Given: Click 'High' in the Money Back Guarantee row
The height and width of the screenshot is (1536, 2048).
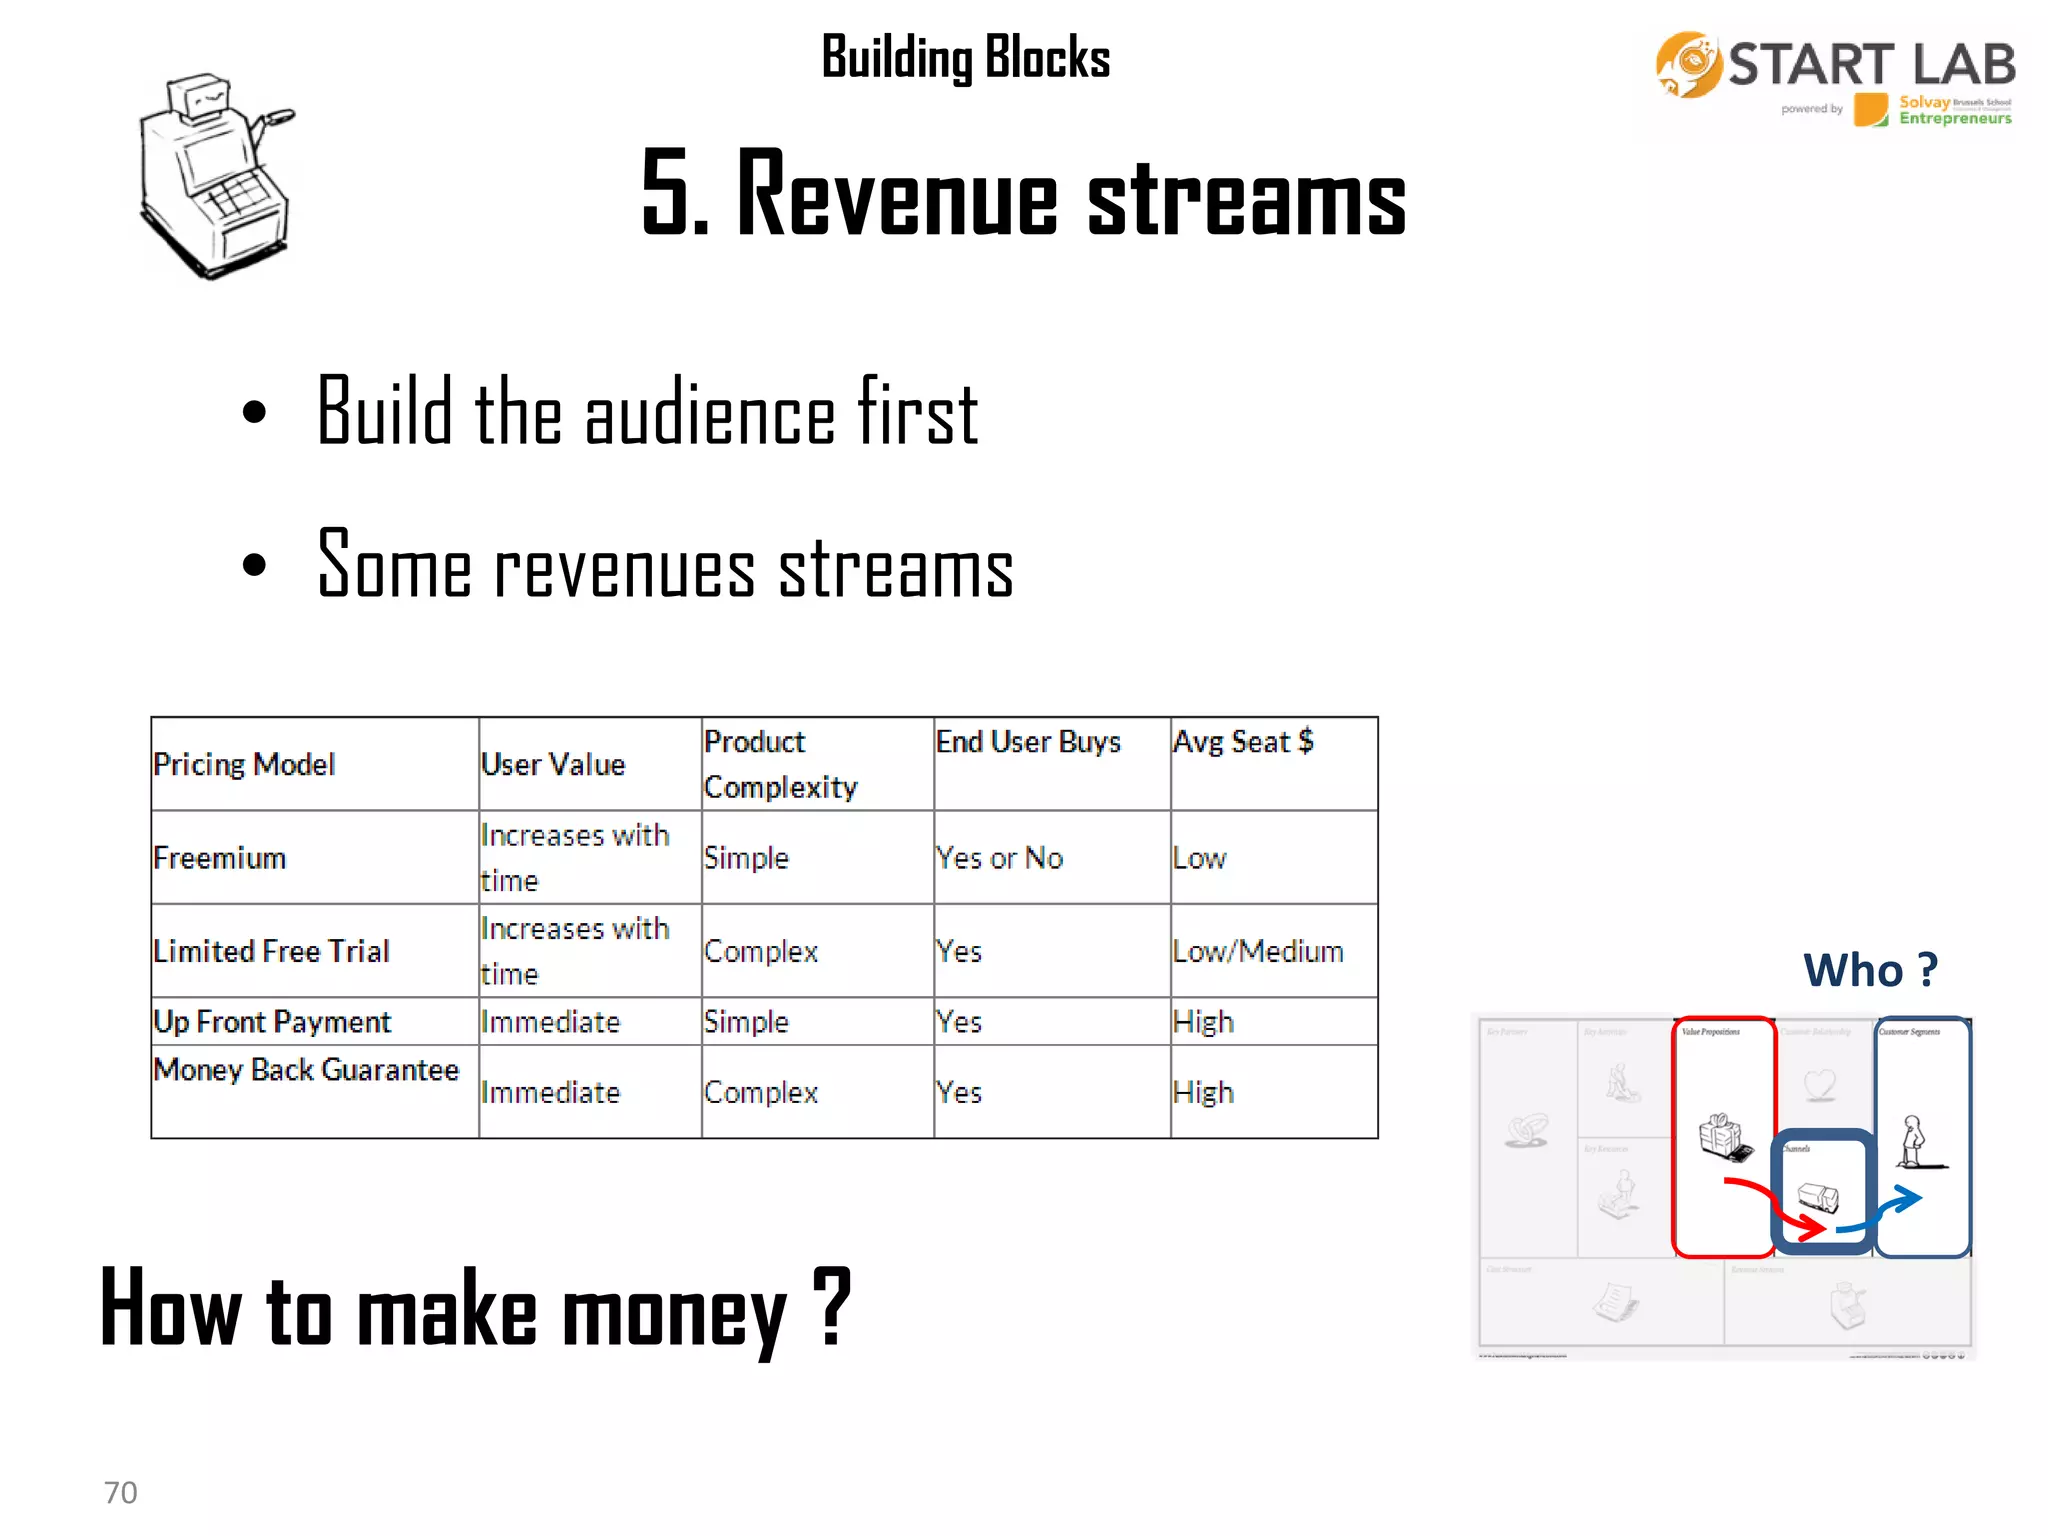Looking at the screenshot, I should point(1274,1092).
